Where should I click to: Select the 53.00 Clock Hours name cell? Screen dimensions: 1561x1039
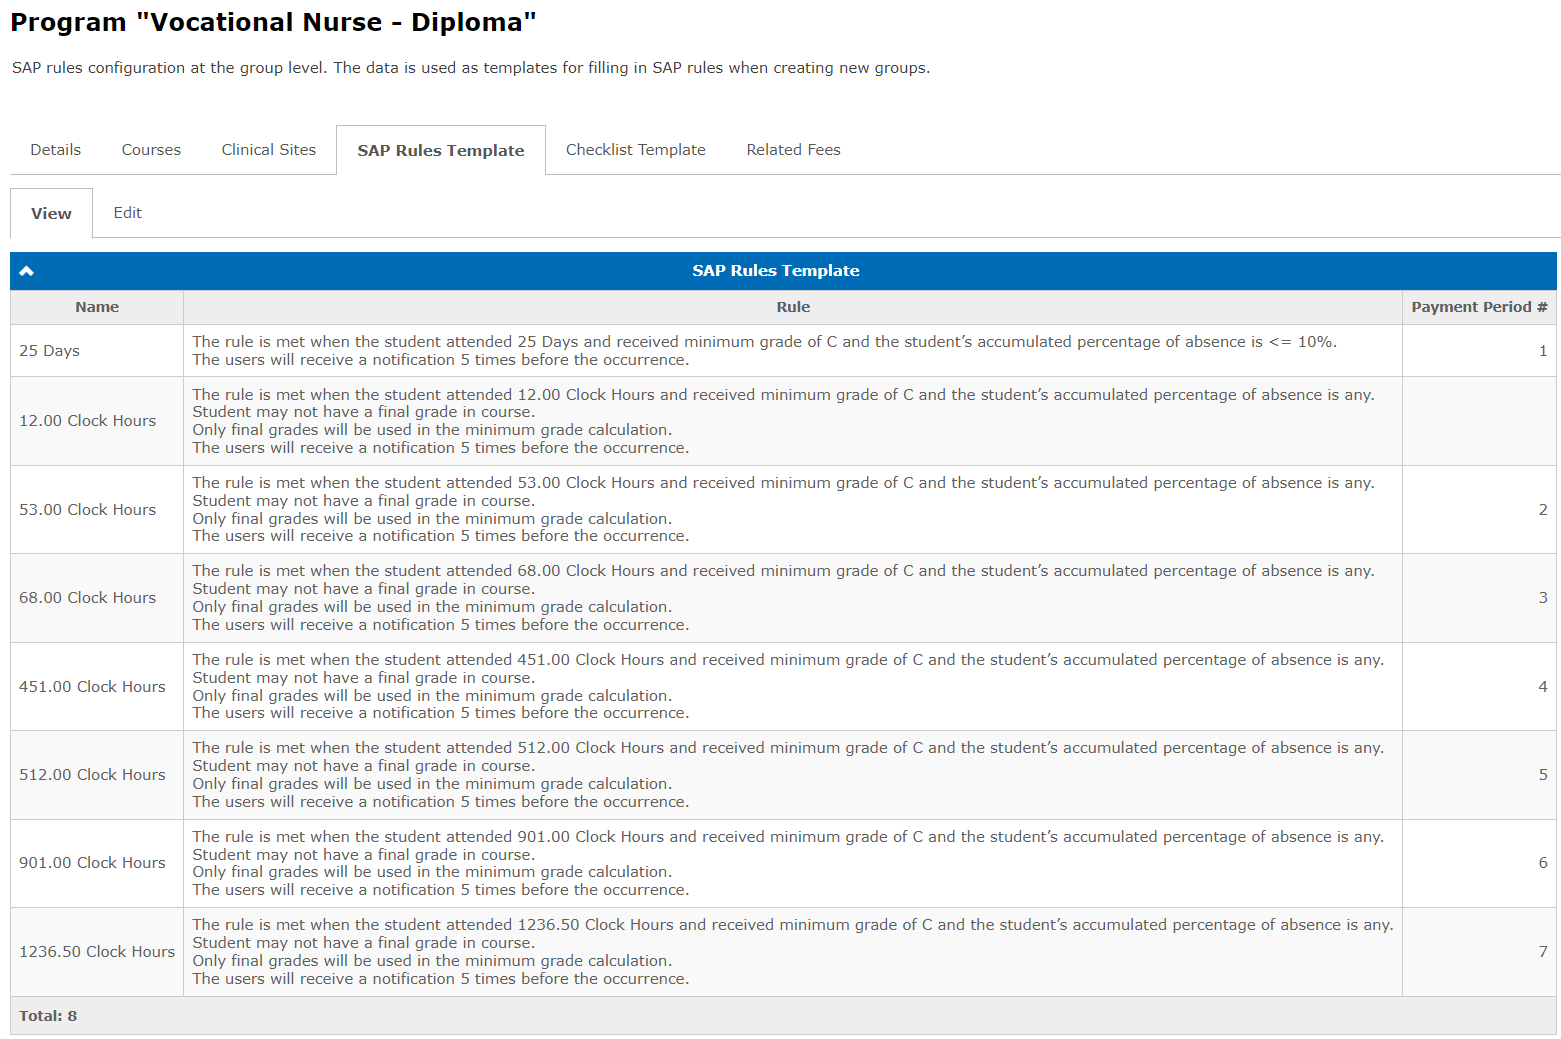97,510
